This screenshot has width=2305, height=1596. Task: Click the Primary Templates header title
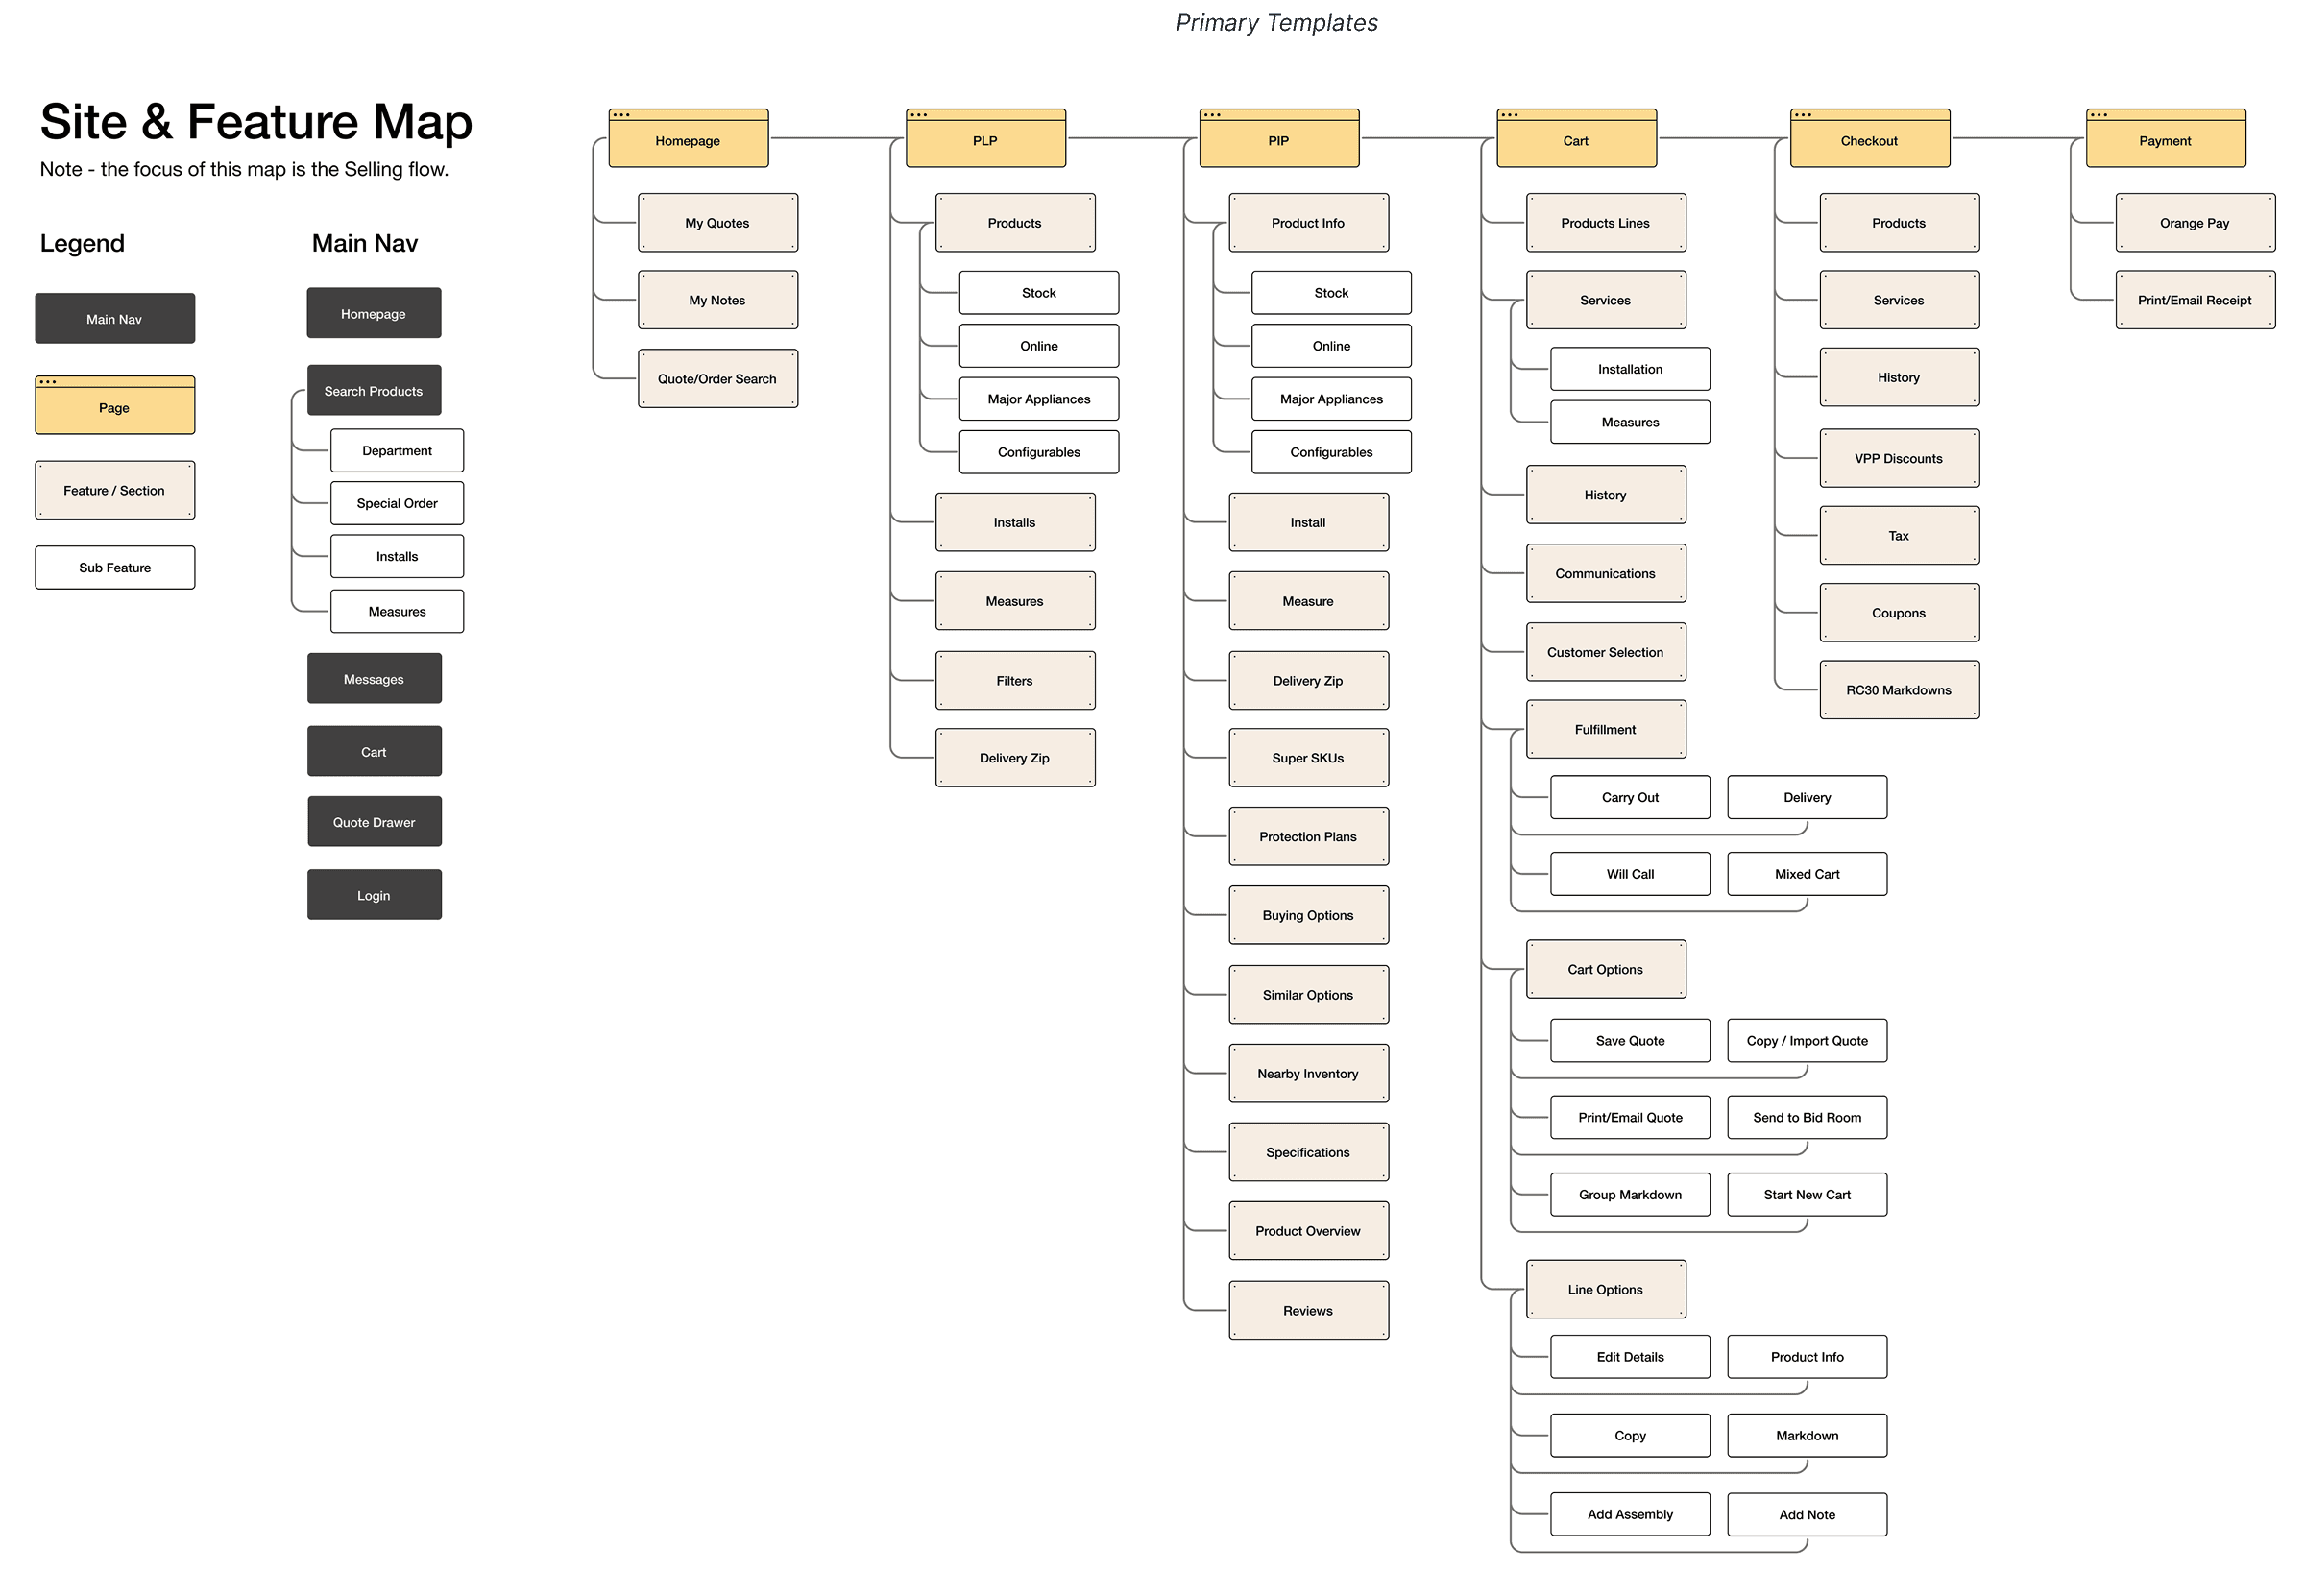point(1276,23)
